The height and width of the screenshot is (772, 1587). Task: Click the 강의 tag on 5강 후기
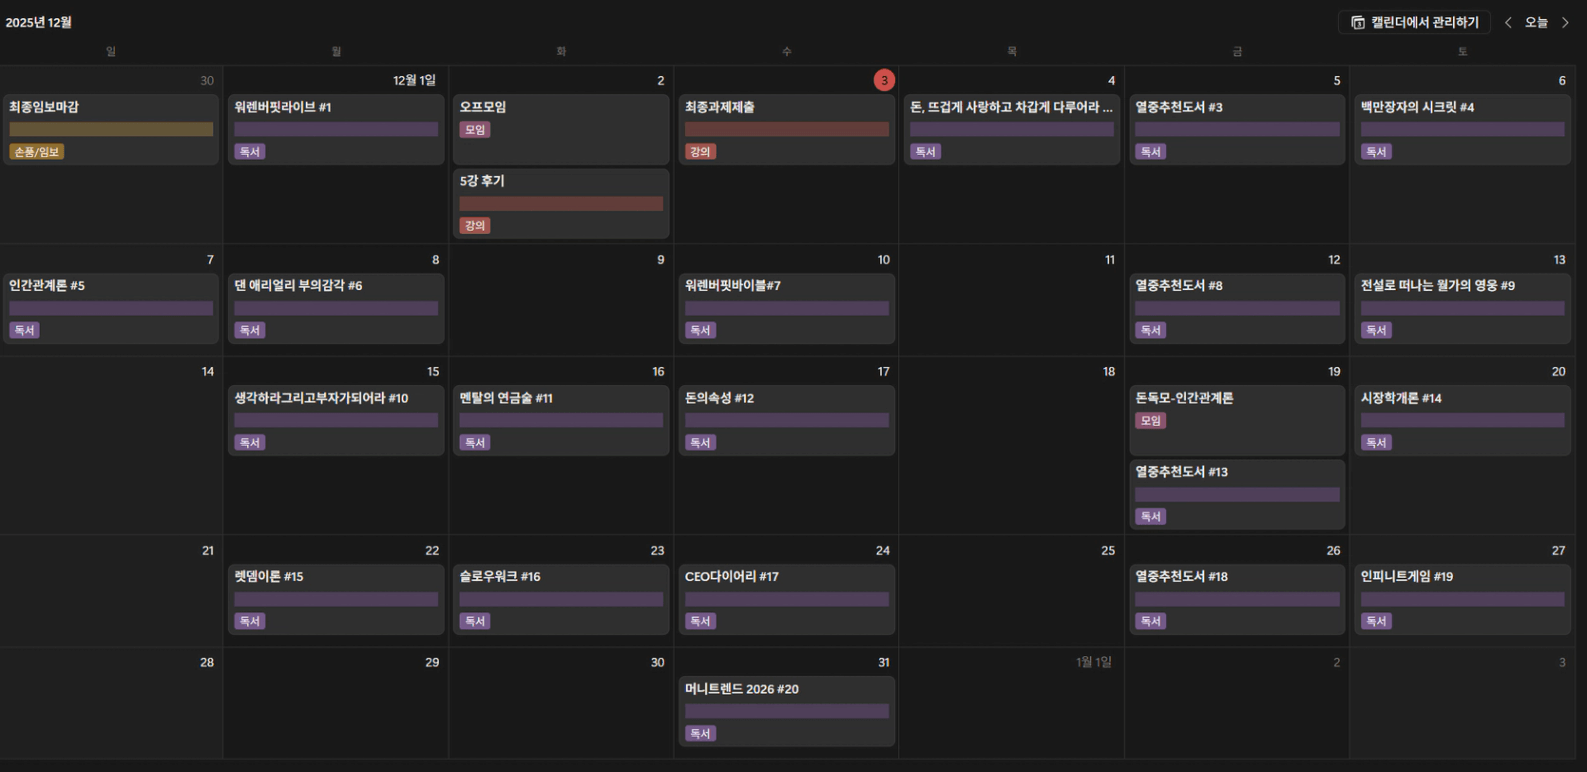coord(474,226)
